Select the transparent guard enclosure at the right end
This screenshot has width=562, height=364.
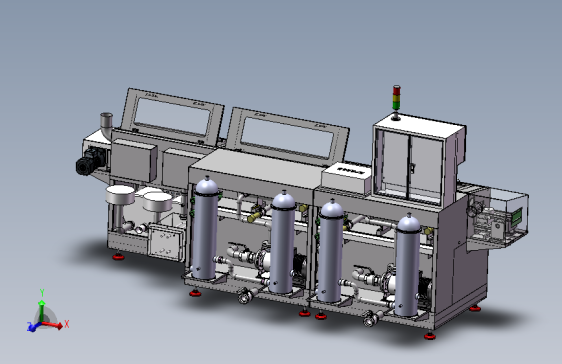point(498,215)
